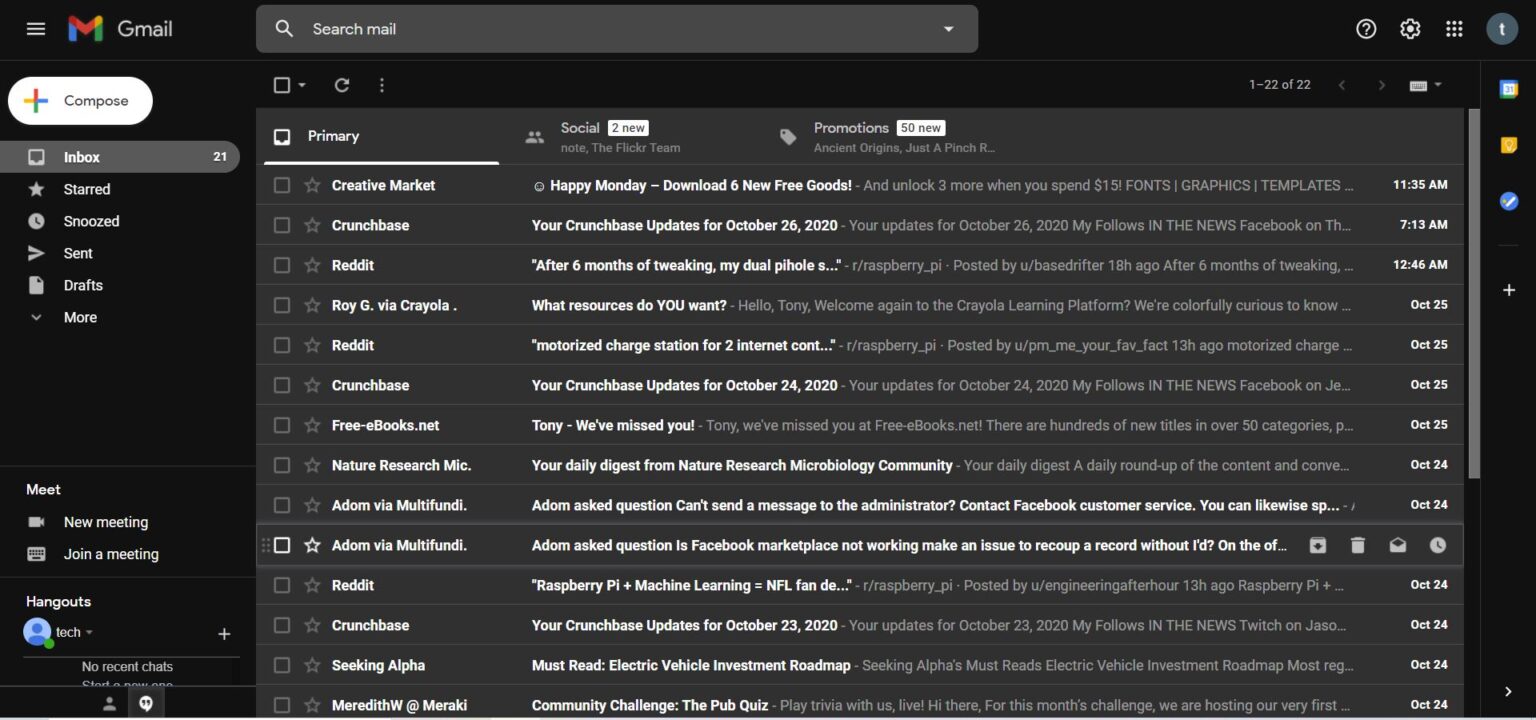The width and height of the screenshot is (1536, 720).
Task: Start a New meeting in Meet
Action: [x=106, y=521]
